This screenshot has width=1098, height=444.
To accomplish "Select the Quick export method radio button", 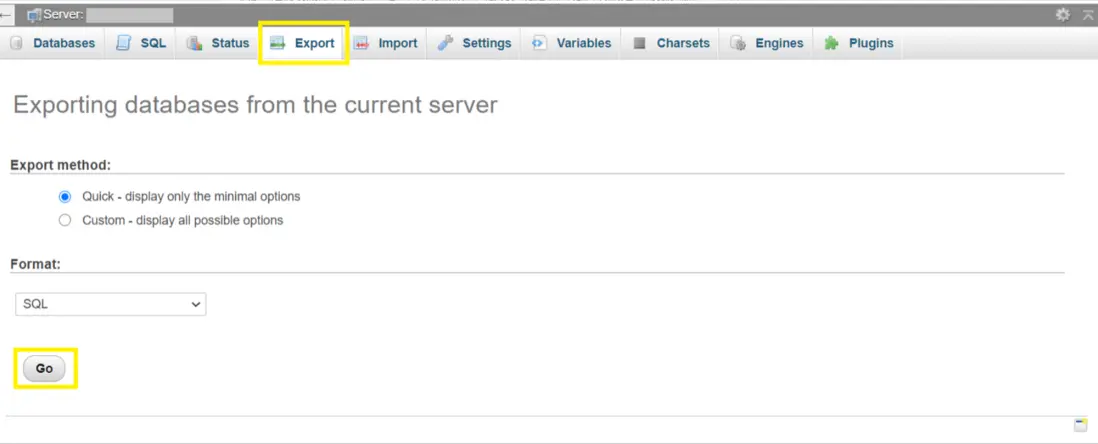I will [x=65, y=197].
